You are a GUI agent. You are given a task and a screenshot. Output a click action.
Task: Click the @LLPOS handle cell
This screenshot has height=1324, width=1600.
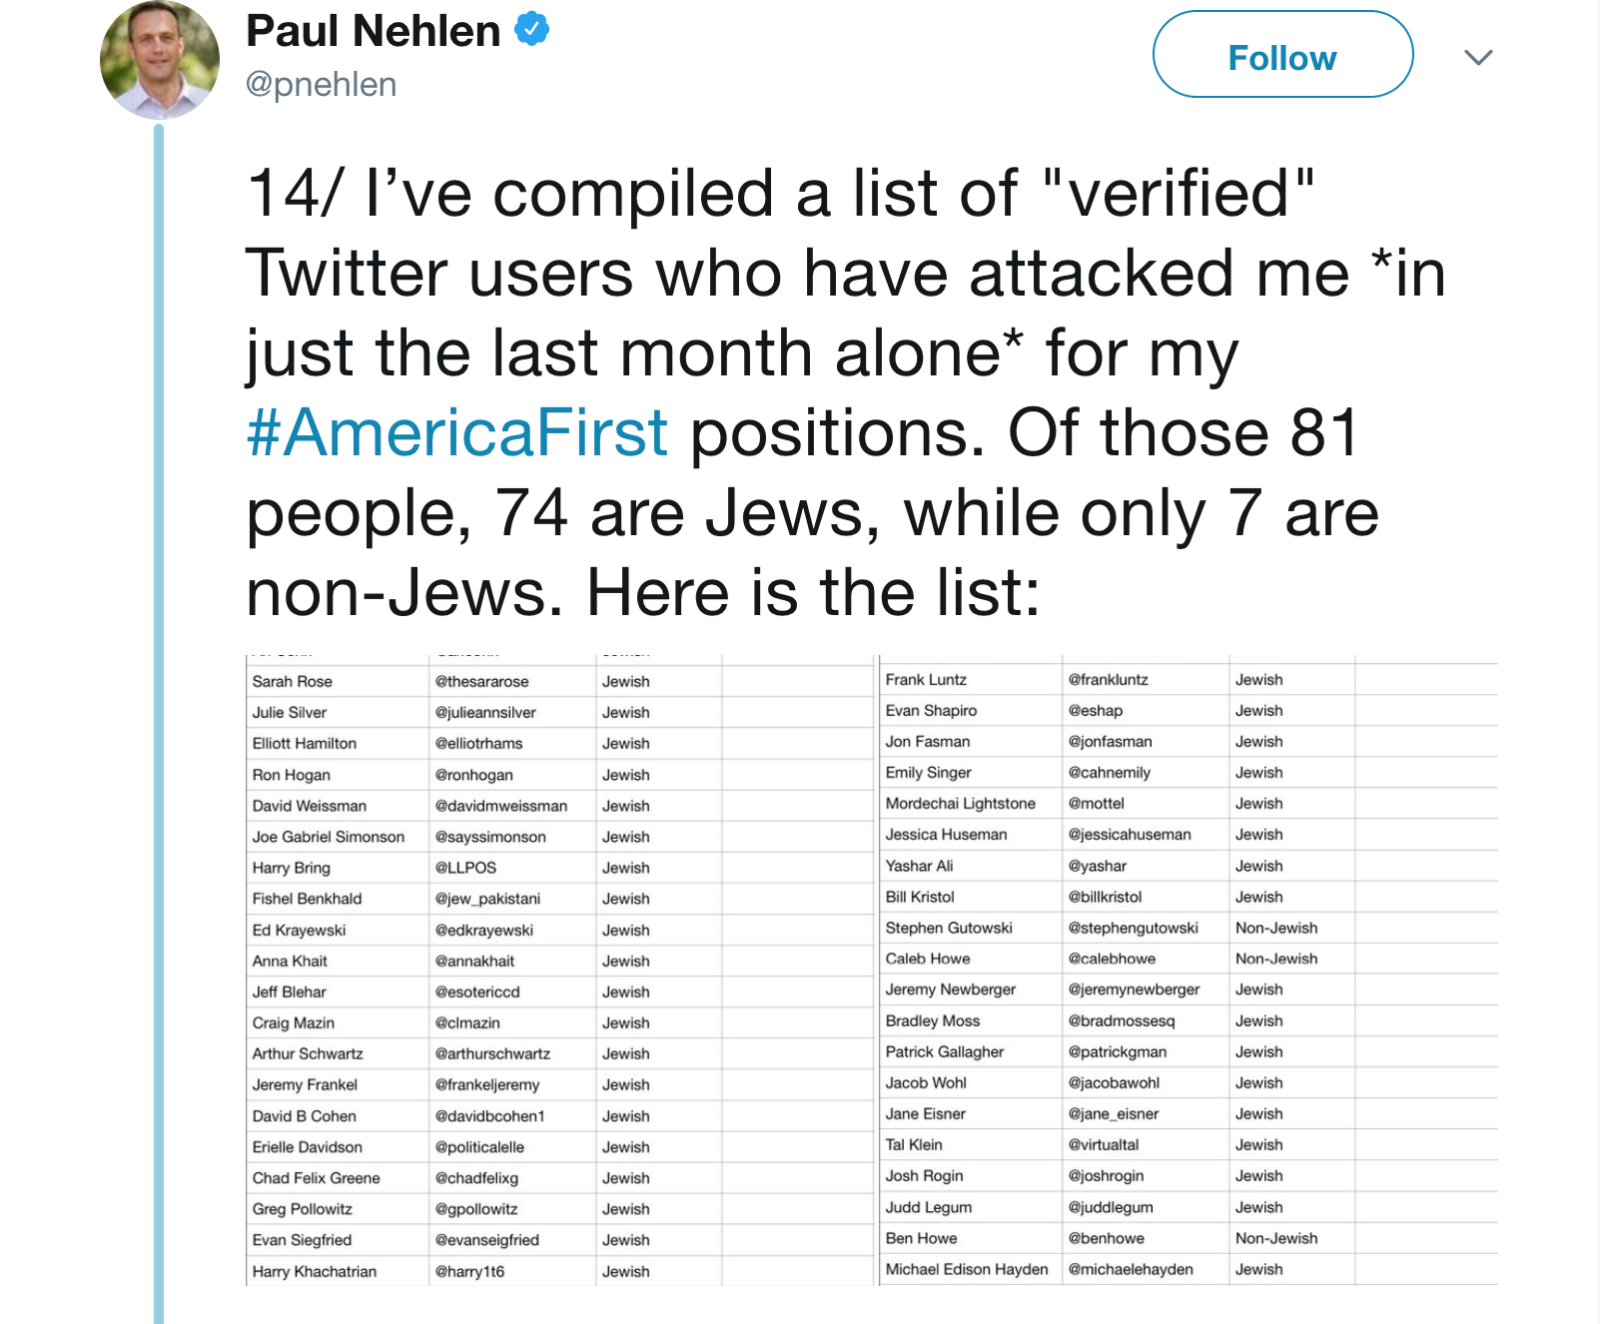(465, 867)
